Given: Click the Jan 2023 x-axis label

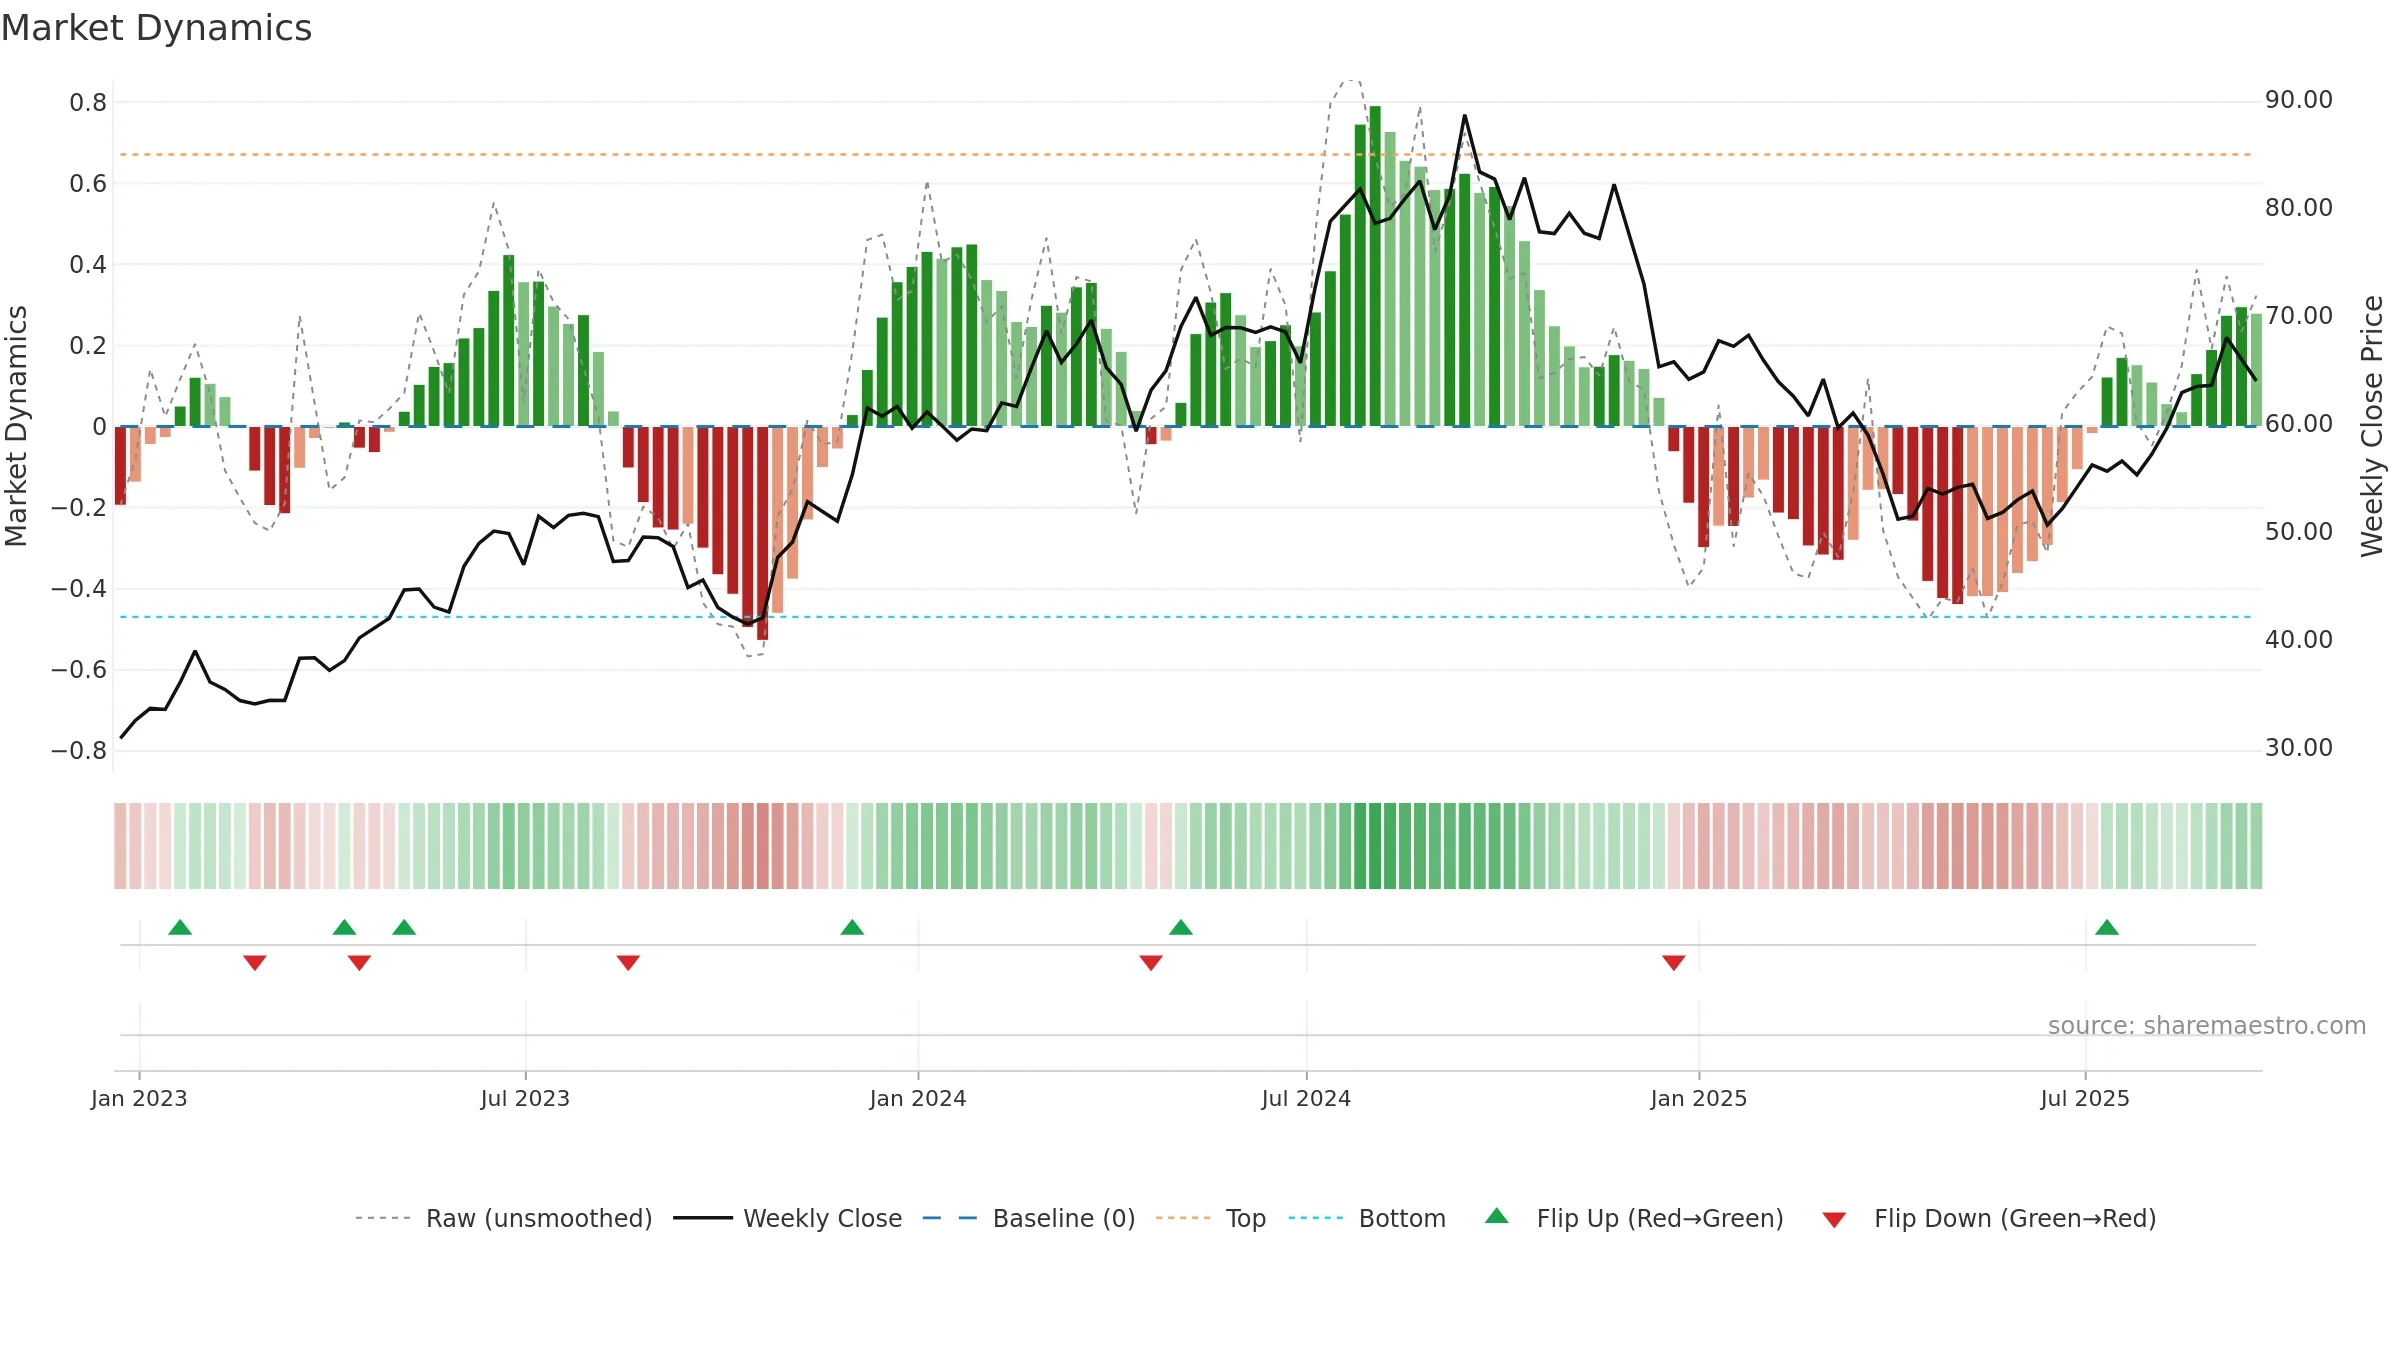Looking at the screenshot, I should [x=139, y=1098].
